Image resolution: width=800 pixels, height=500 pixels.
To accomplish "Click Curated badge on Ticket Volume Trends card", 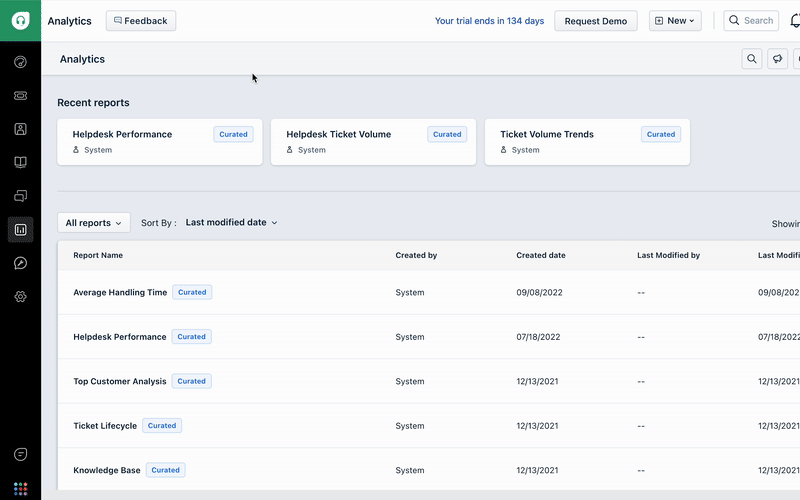I will point(661,134).
